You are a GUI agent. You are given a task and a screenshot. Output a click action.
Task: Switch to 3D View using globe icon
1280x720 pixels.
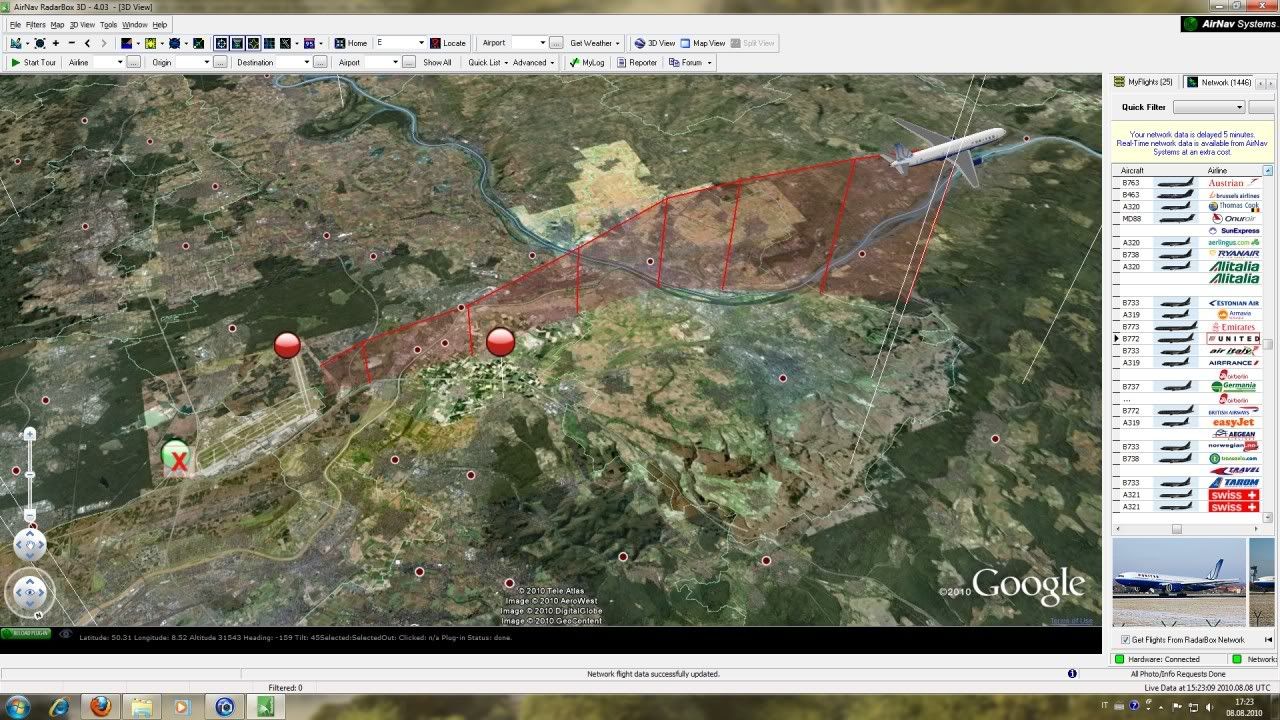click(x=639, y=43)
